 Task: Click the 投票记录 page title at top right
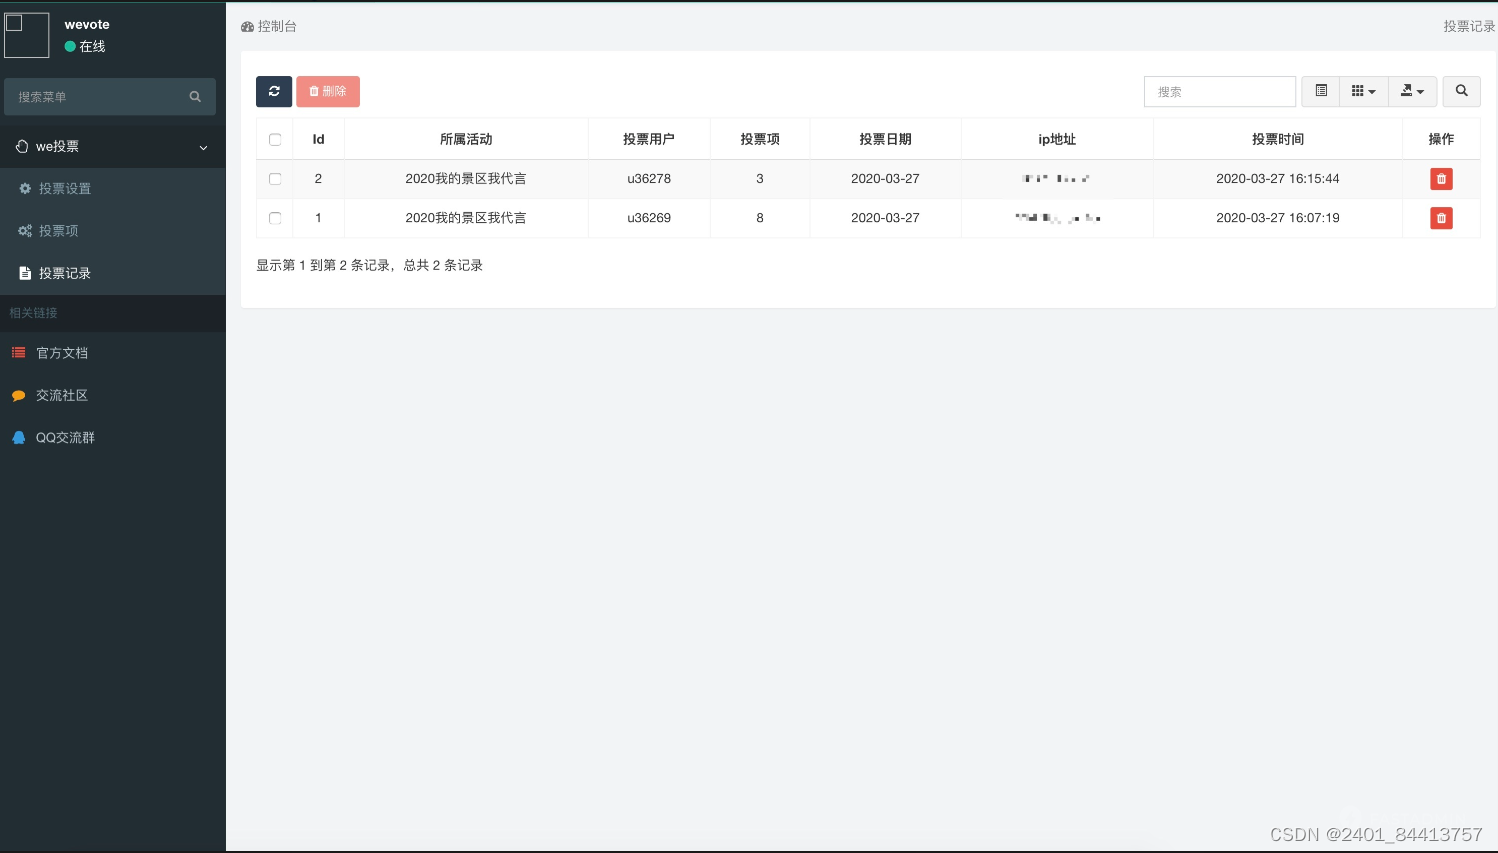click(1469, 27)
